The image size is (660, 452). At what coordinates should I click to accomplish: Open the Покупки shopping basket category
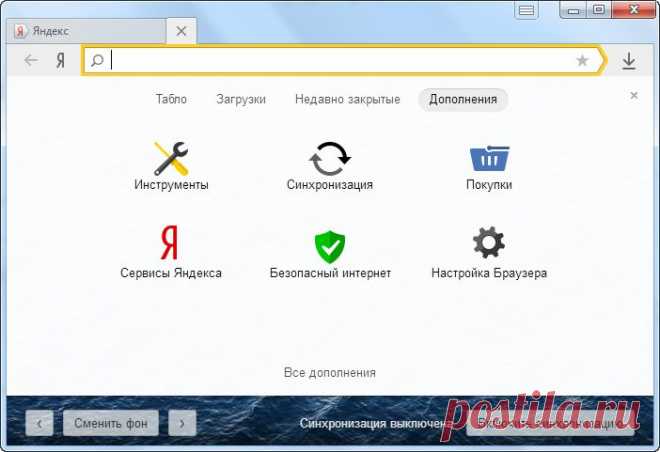click(x=489, y=167)
